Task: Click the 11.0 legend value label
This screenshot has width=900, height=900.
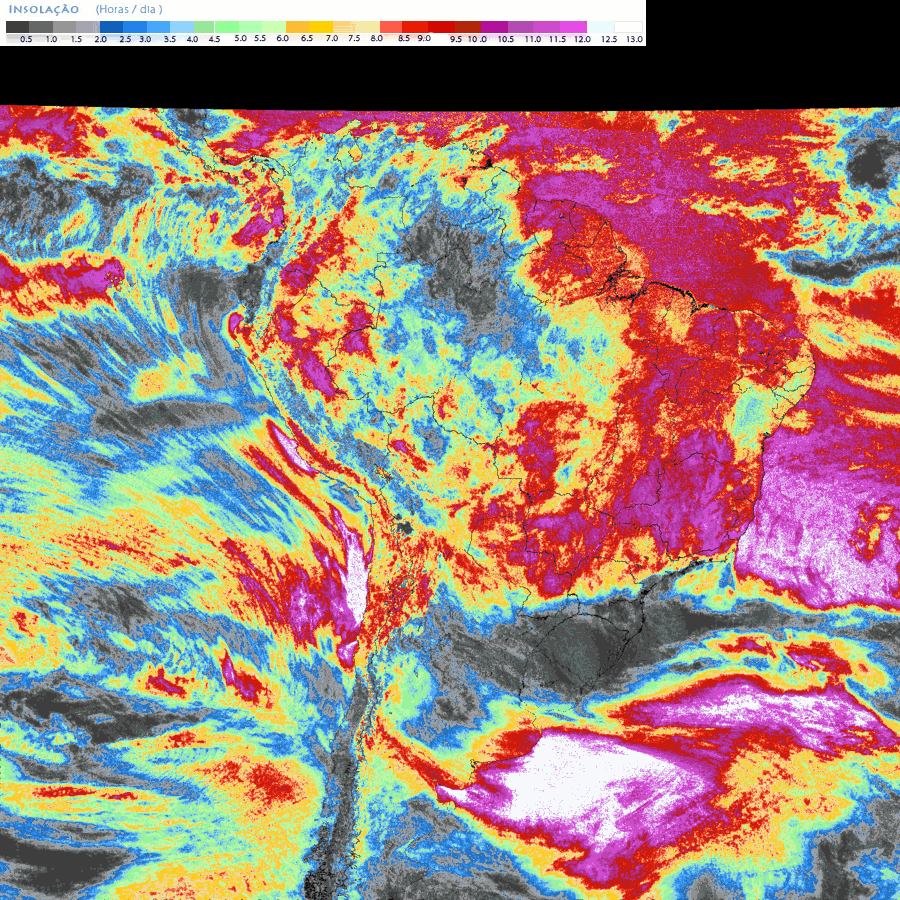Action: 533,39
